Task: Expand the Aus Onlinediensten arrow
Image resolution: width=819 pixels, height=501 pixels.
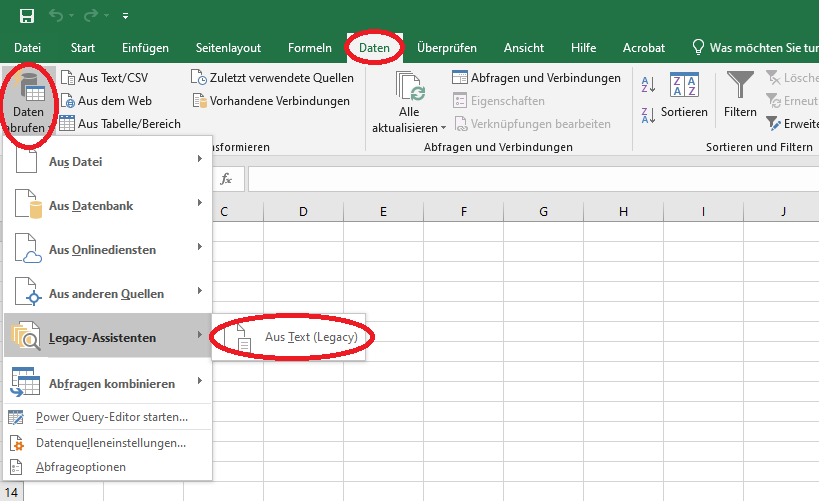Action: (200, 247)
